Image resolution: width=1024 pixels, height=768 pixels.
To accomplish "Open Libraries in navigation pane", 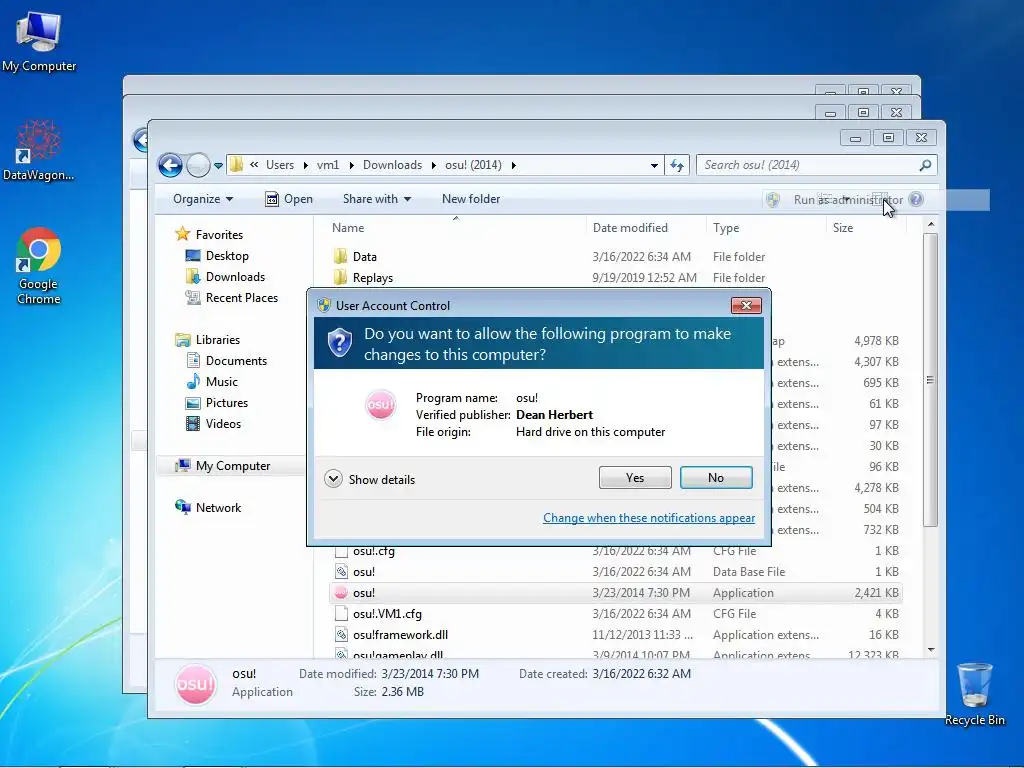I will [208, 340].
